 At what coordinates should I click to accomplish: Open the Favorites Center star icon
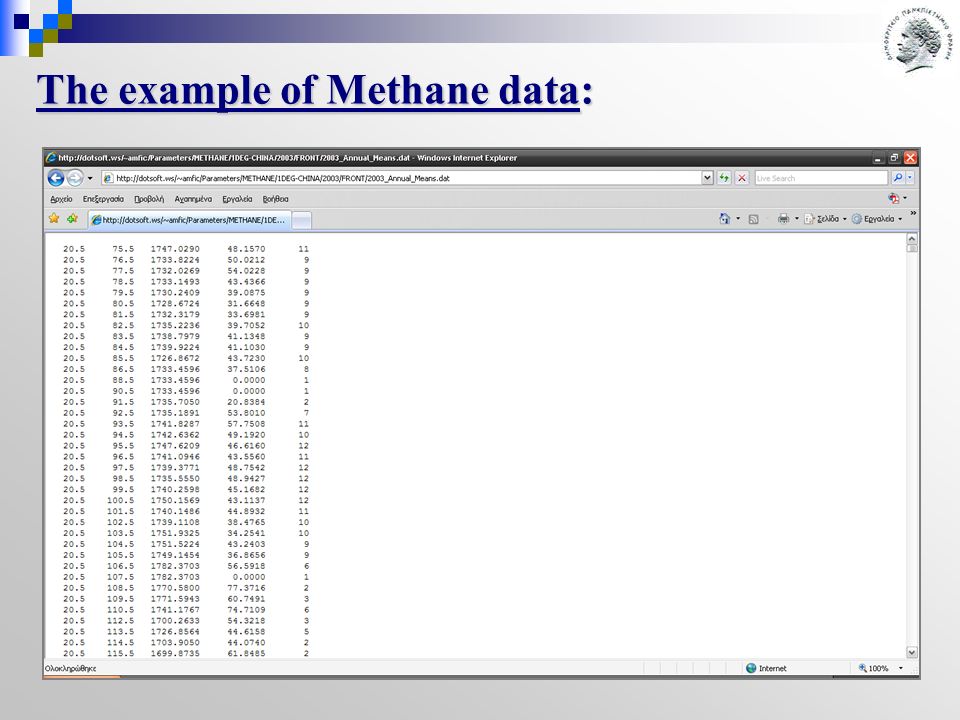point(54,219)
